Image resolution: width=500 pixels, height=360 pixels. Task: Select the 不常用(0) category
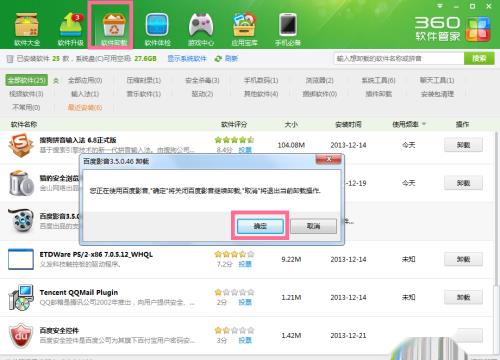coord(26,108)
